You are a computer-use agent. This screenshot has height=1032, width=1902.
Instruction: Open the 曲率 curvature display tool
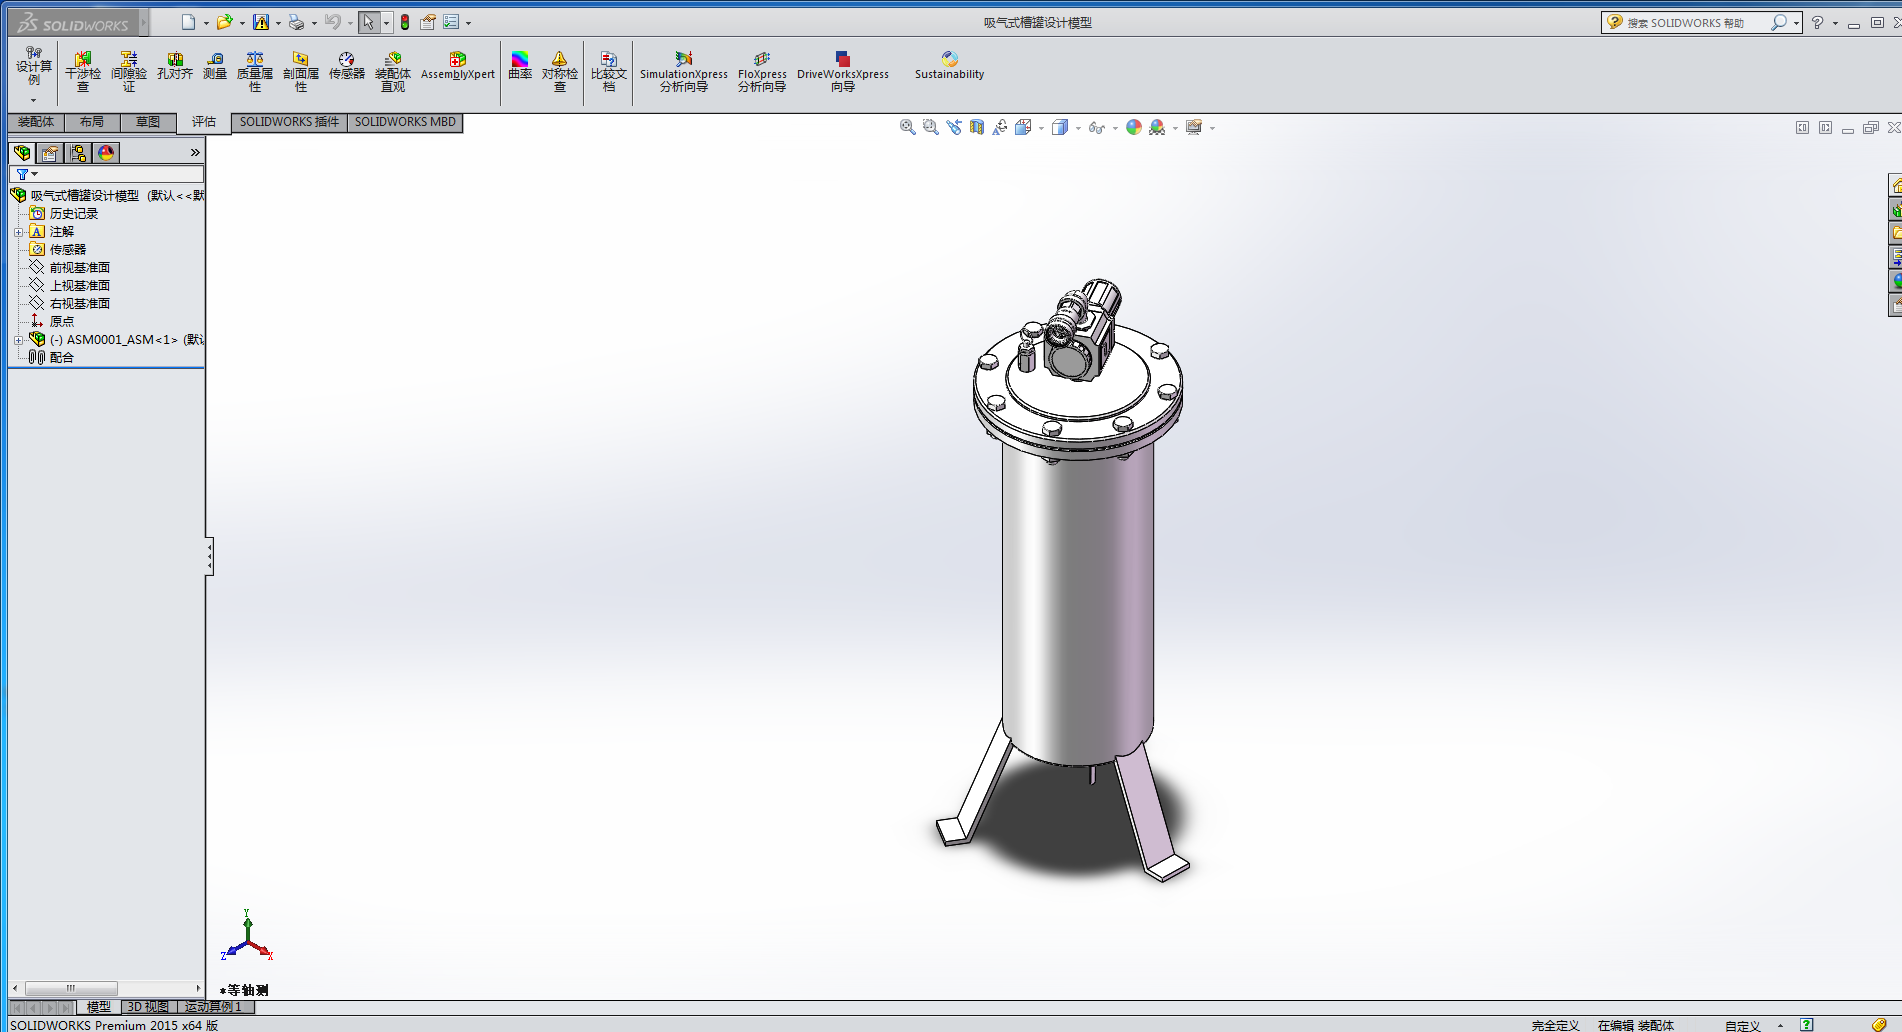pyautogui.click(x=520, y=66)
